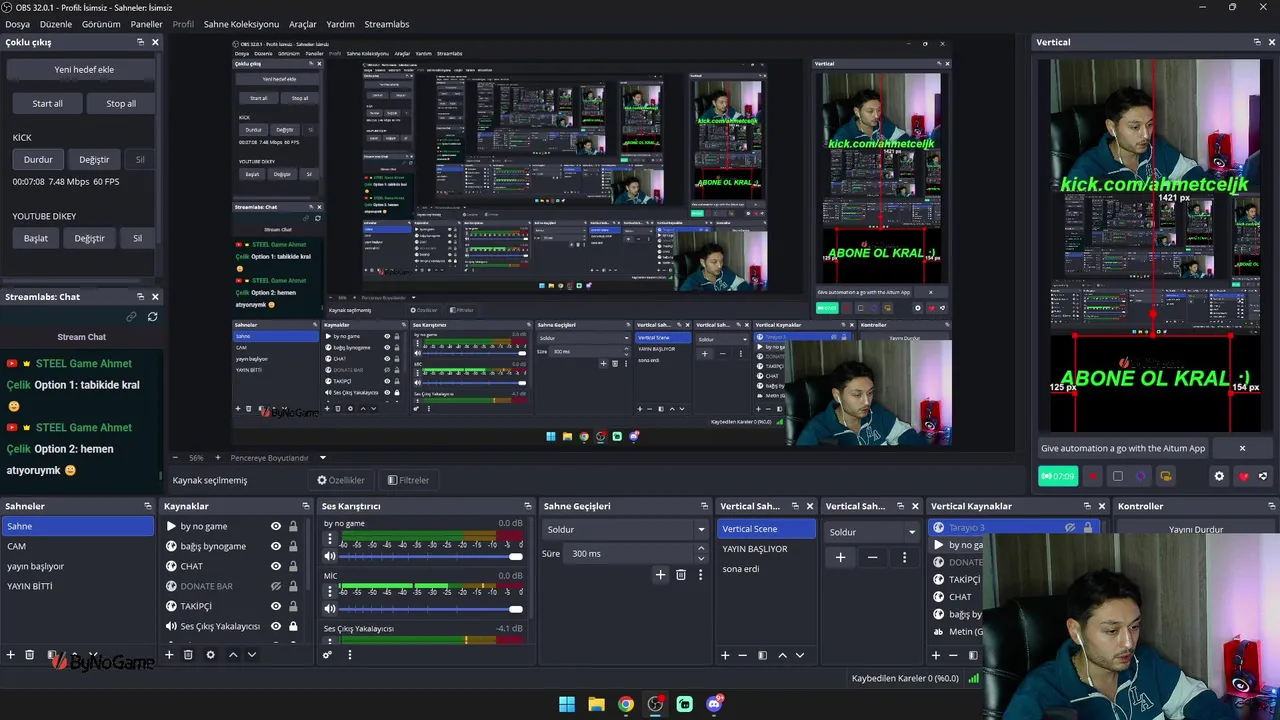This screenshot has width=1280, height=720.
Task: Start YOUTUBE DİKEY with Başlat button
Action: 36,238
